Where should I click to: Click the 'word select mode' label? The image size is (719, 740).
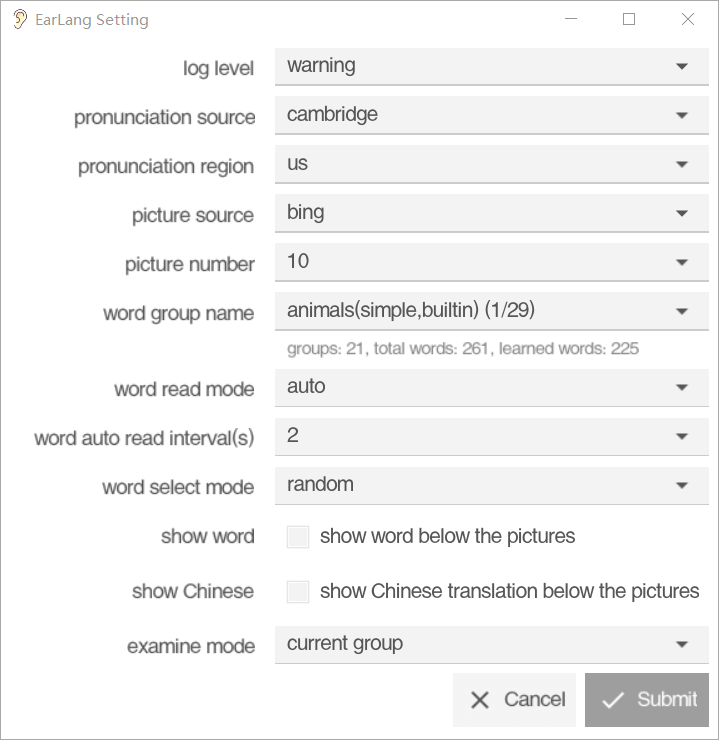click(178, 488)
